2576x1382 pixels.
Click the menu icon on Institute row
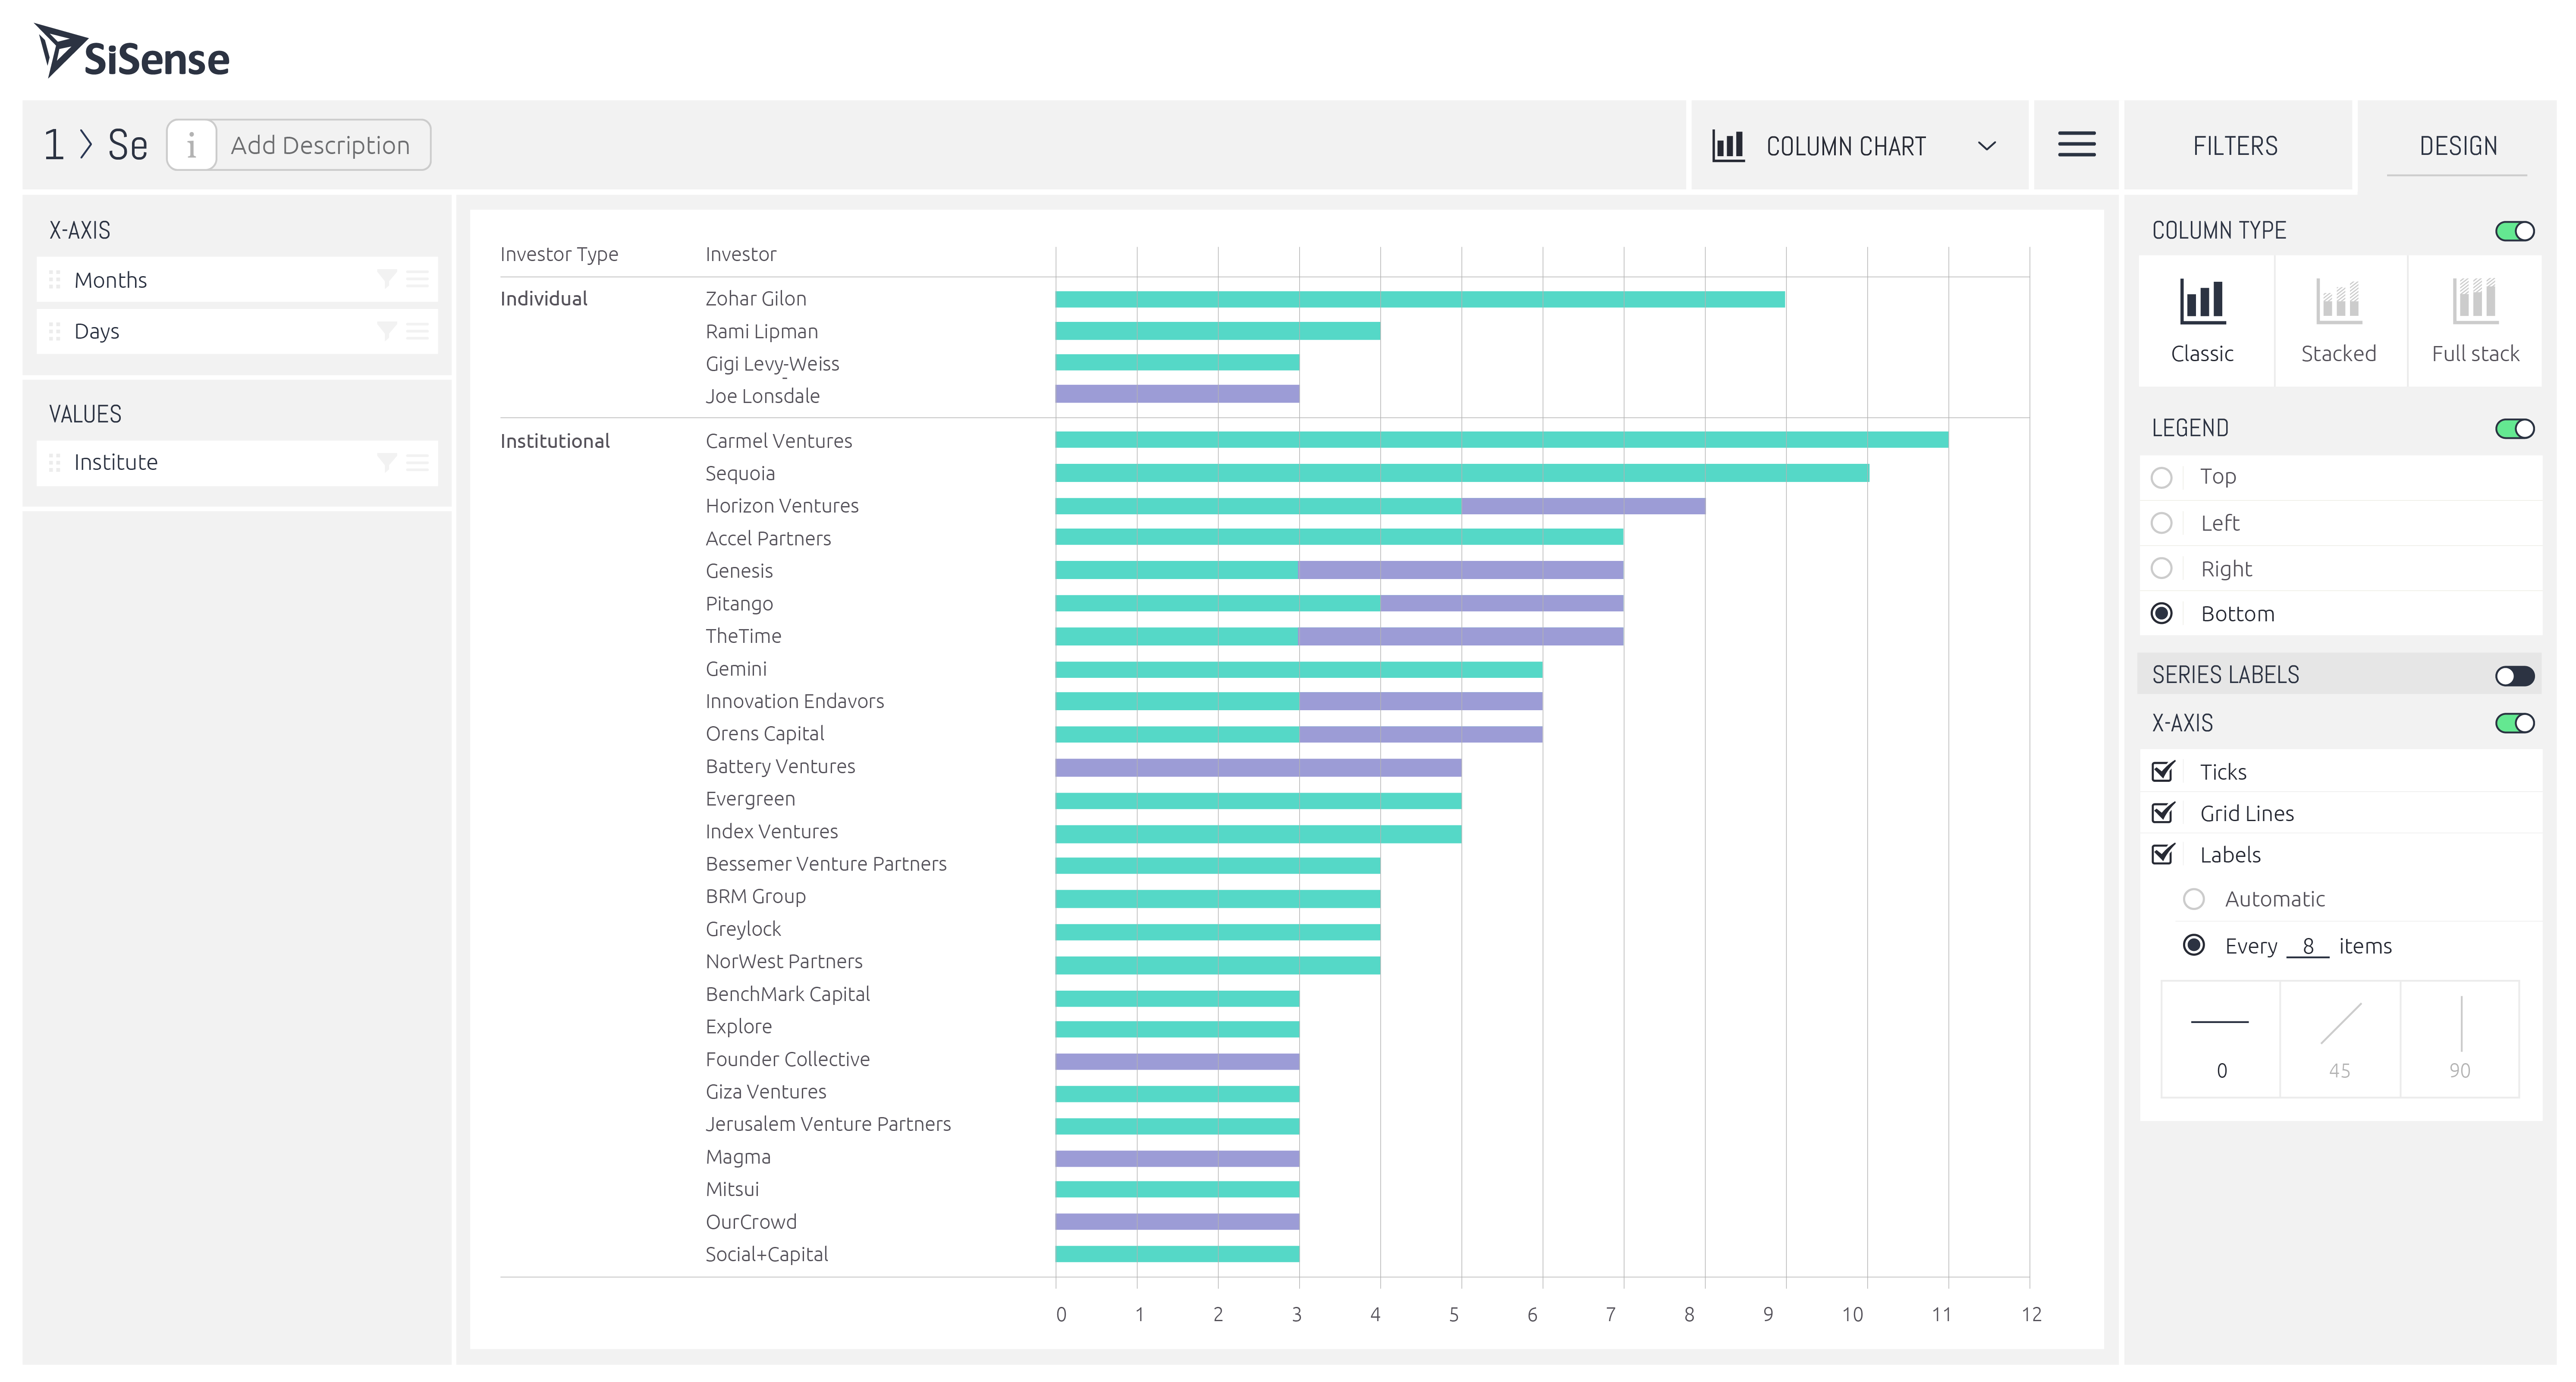pyautogui.click(x=417, y=462)
